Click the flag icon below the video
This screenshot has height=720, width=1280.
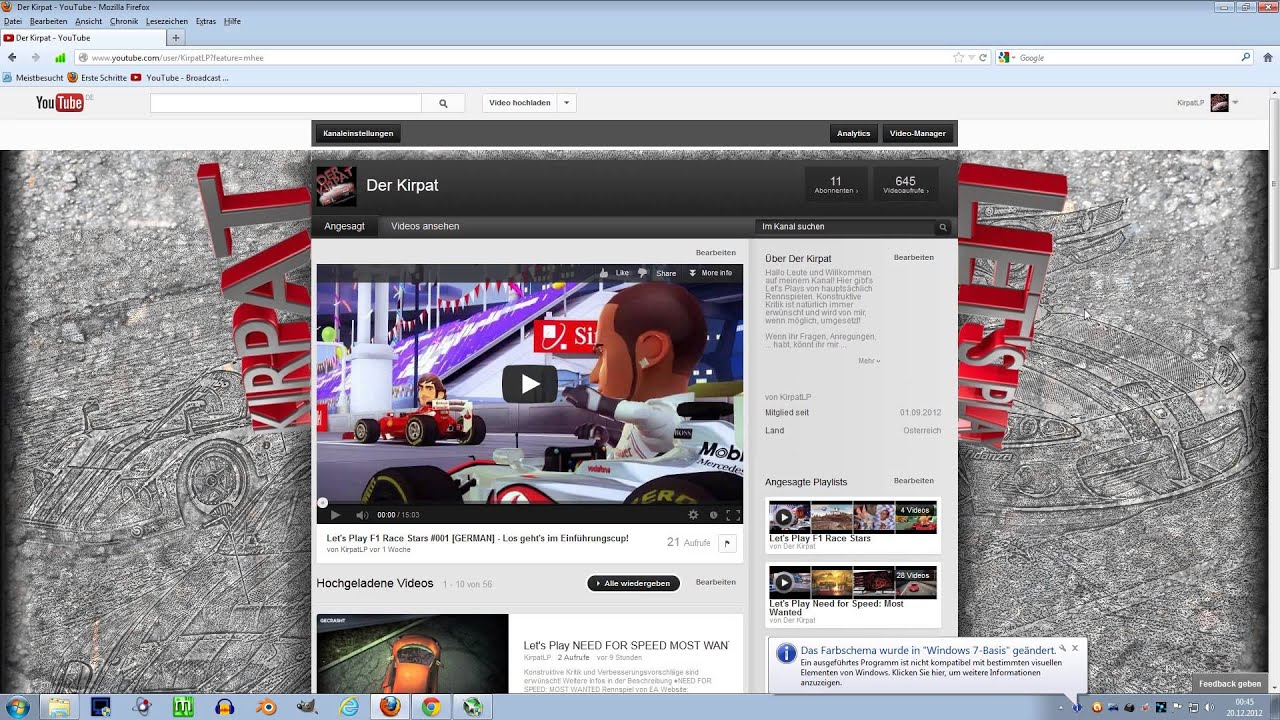click(727, 543)
